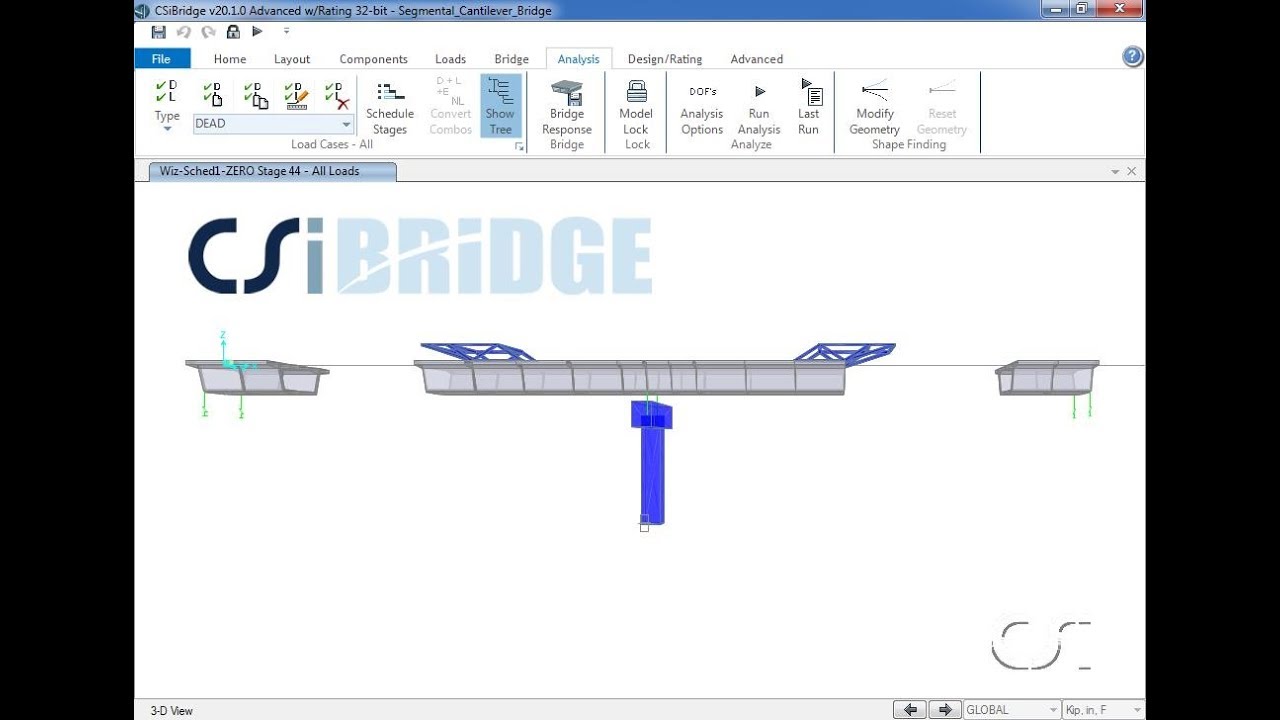
Task: Open the DEAD load case combo box
Action: coord(273,124)
